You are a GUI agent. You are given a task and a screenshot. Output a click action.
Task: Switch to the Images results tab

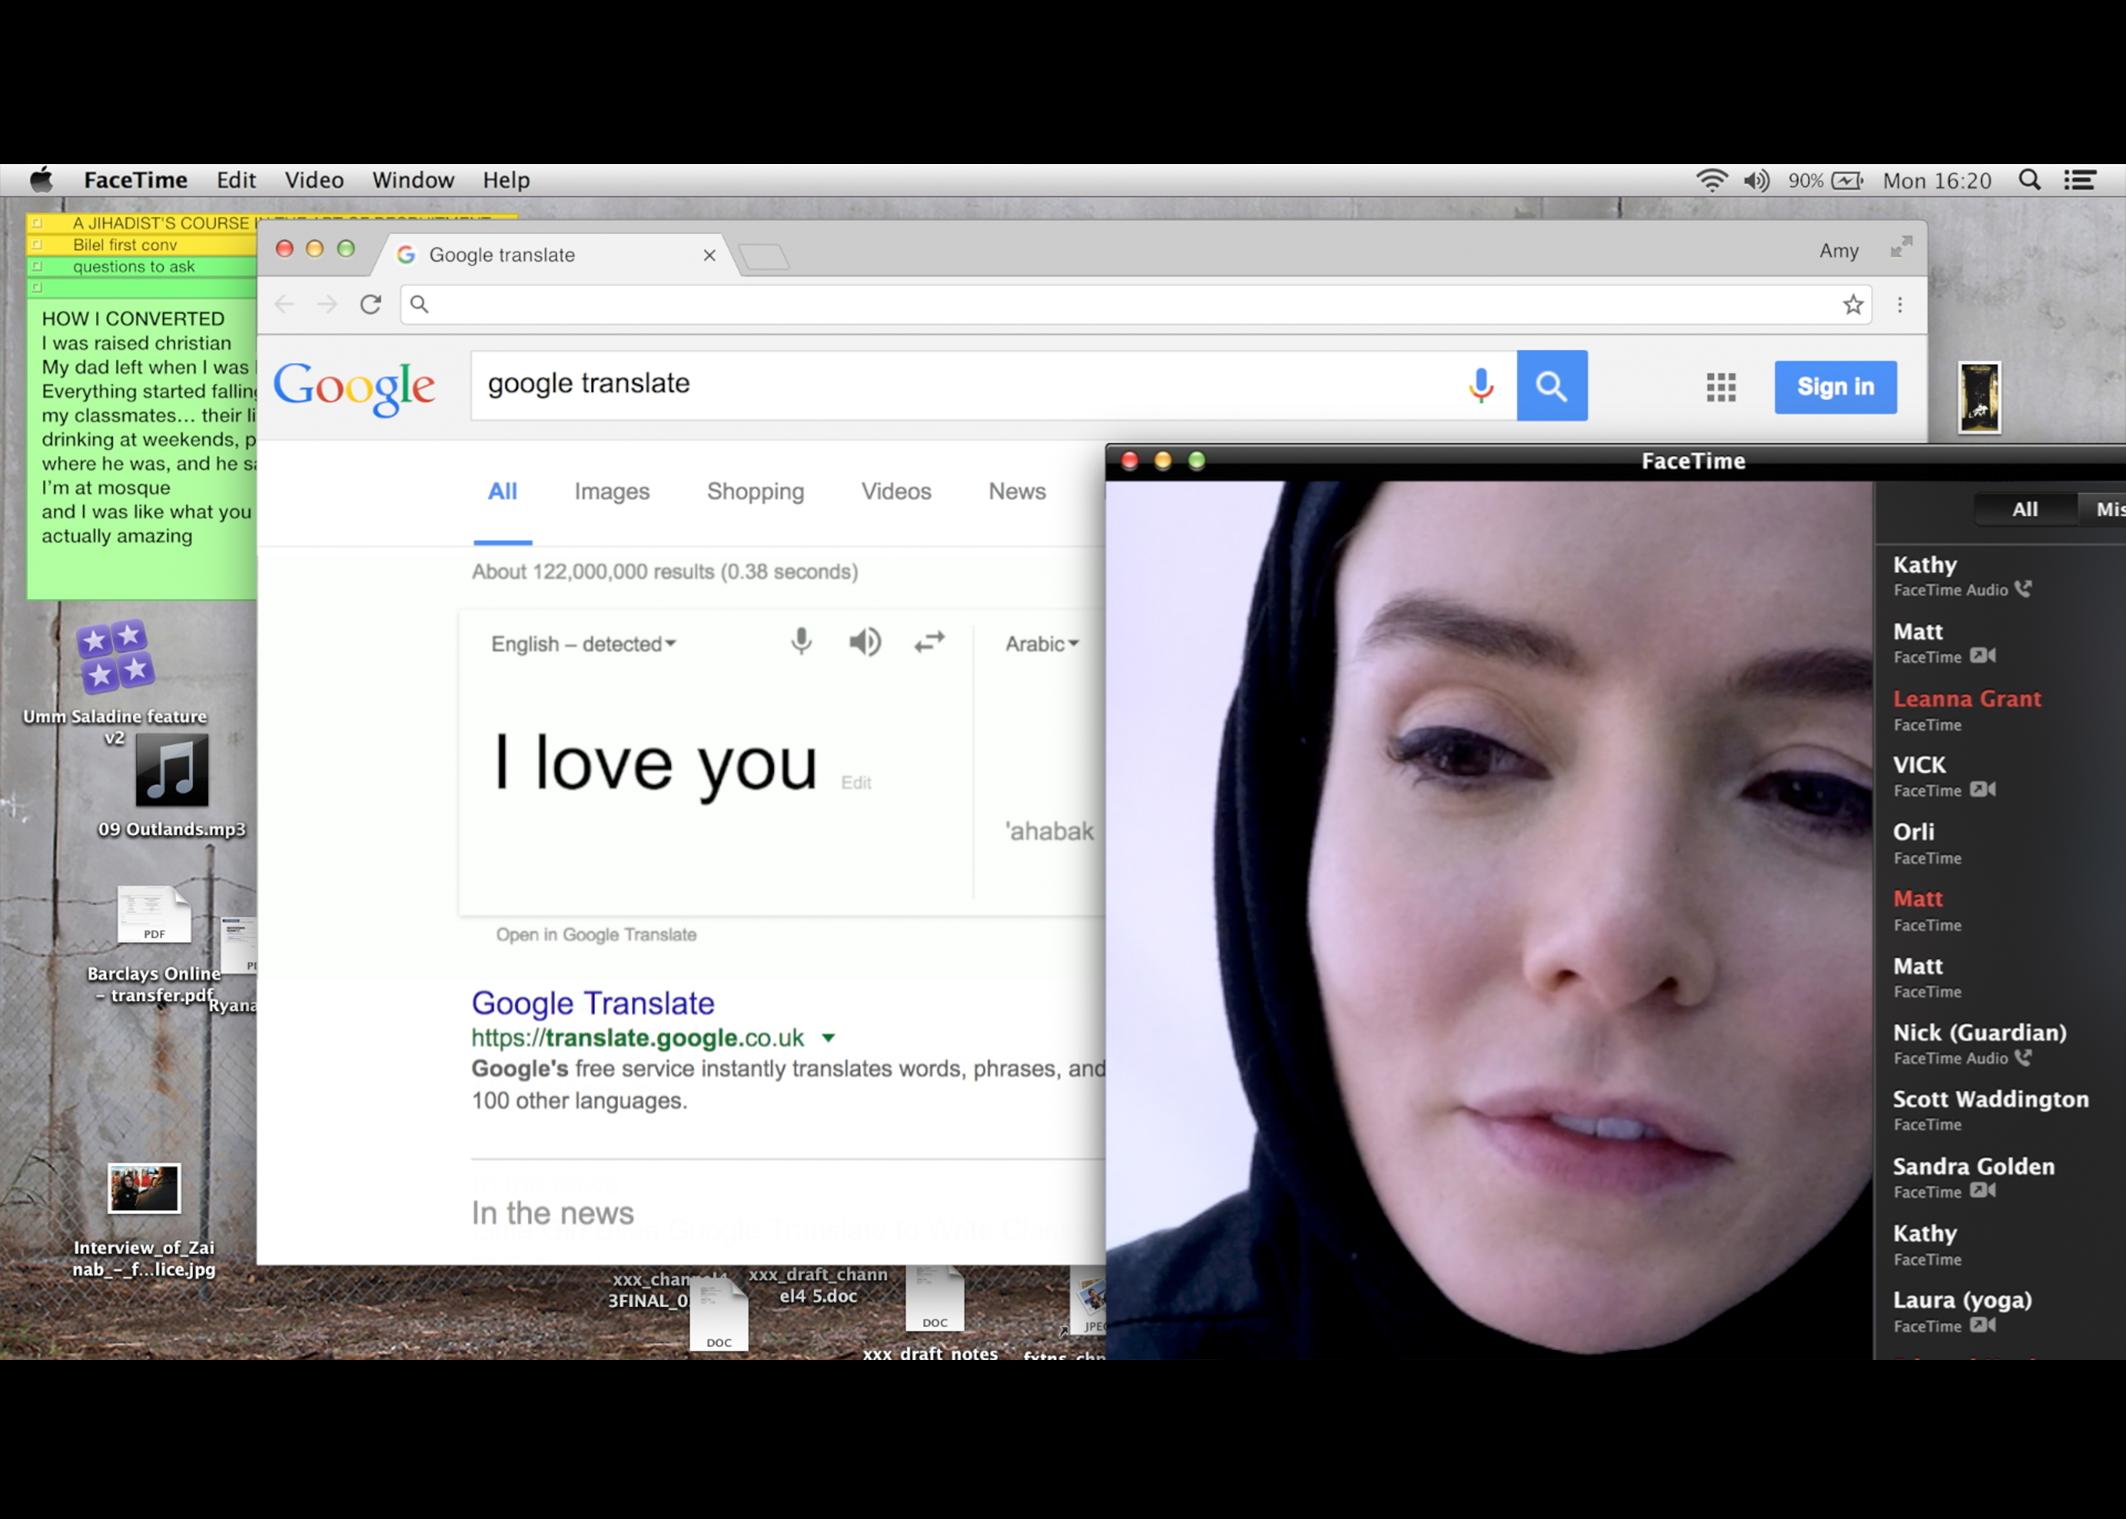pos(611,491)
